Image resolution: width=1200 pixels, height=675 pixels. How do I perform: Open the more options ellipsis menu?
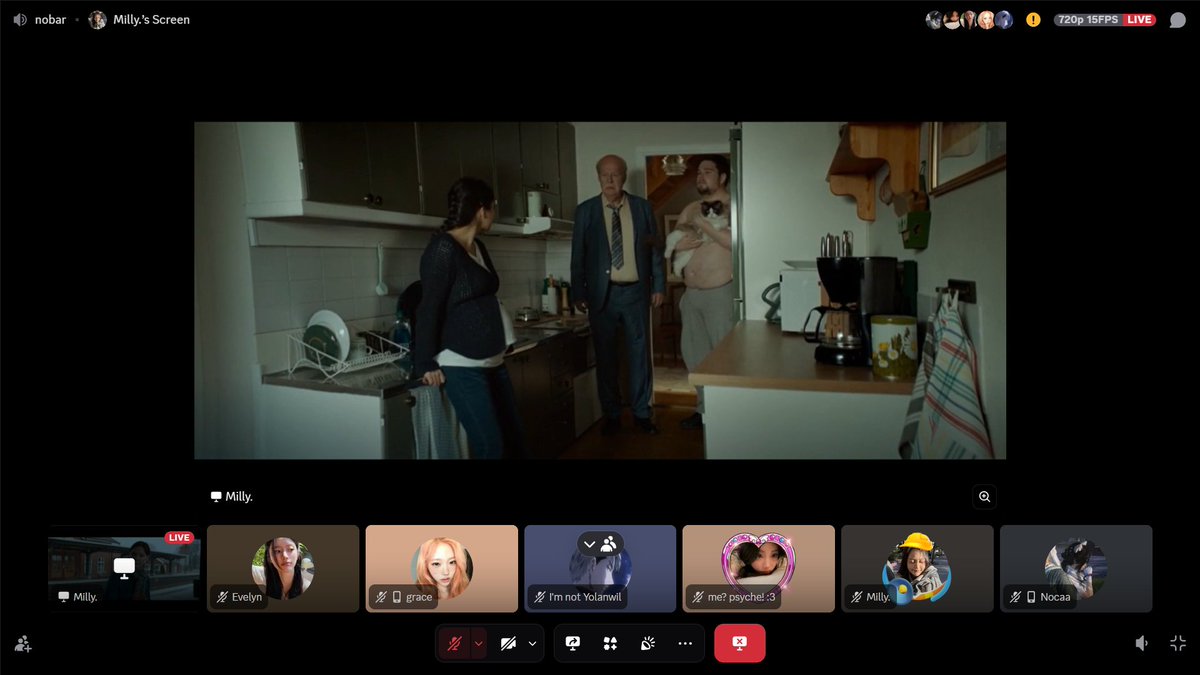tap(685, 643)
